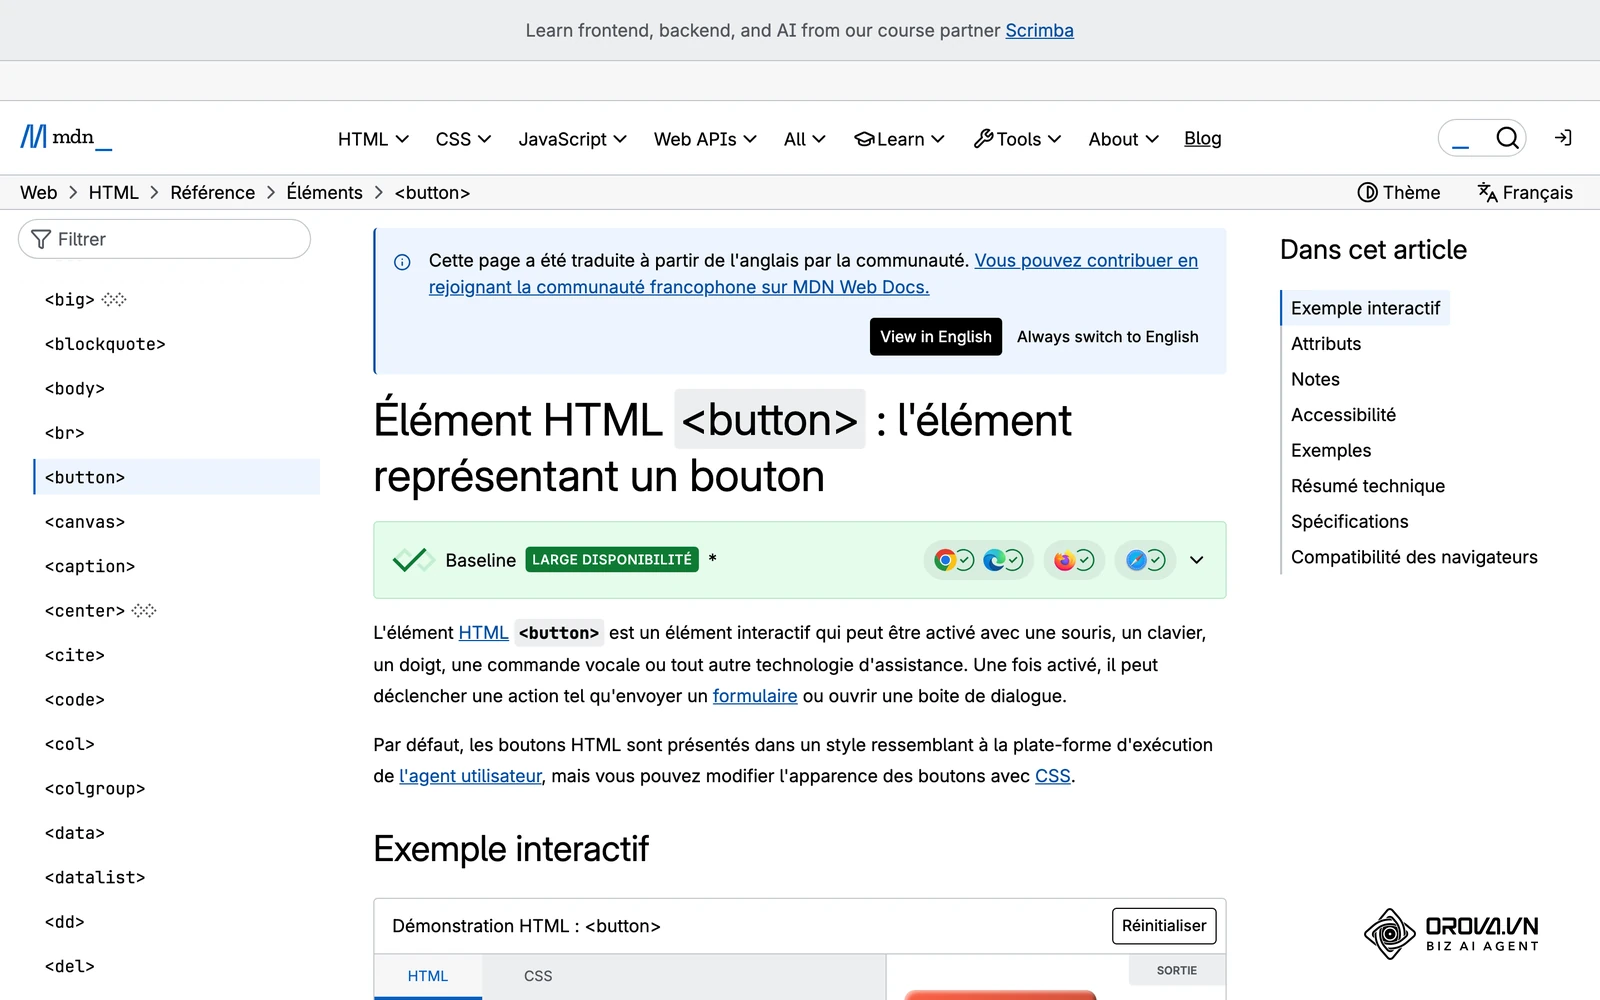
Task: Select <blockquote> in the sidebar
Action: click(x=105, y=344)
